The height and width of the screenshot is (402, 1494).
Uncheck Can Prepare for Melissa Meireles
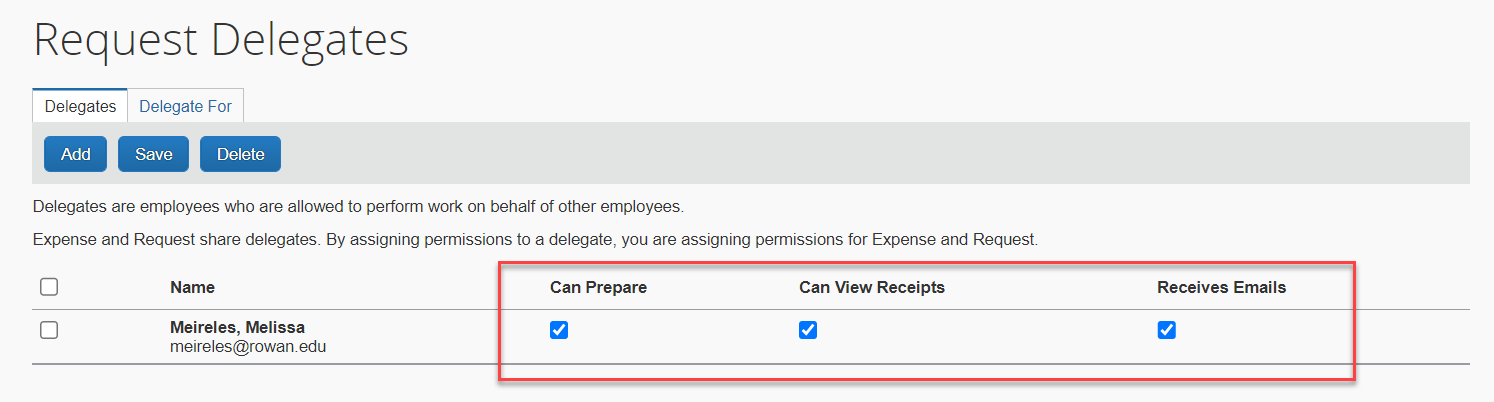pyautogui.click(x=559, y=330)
